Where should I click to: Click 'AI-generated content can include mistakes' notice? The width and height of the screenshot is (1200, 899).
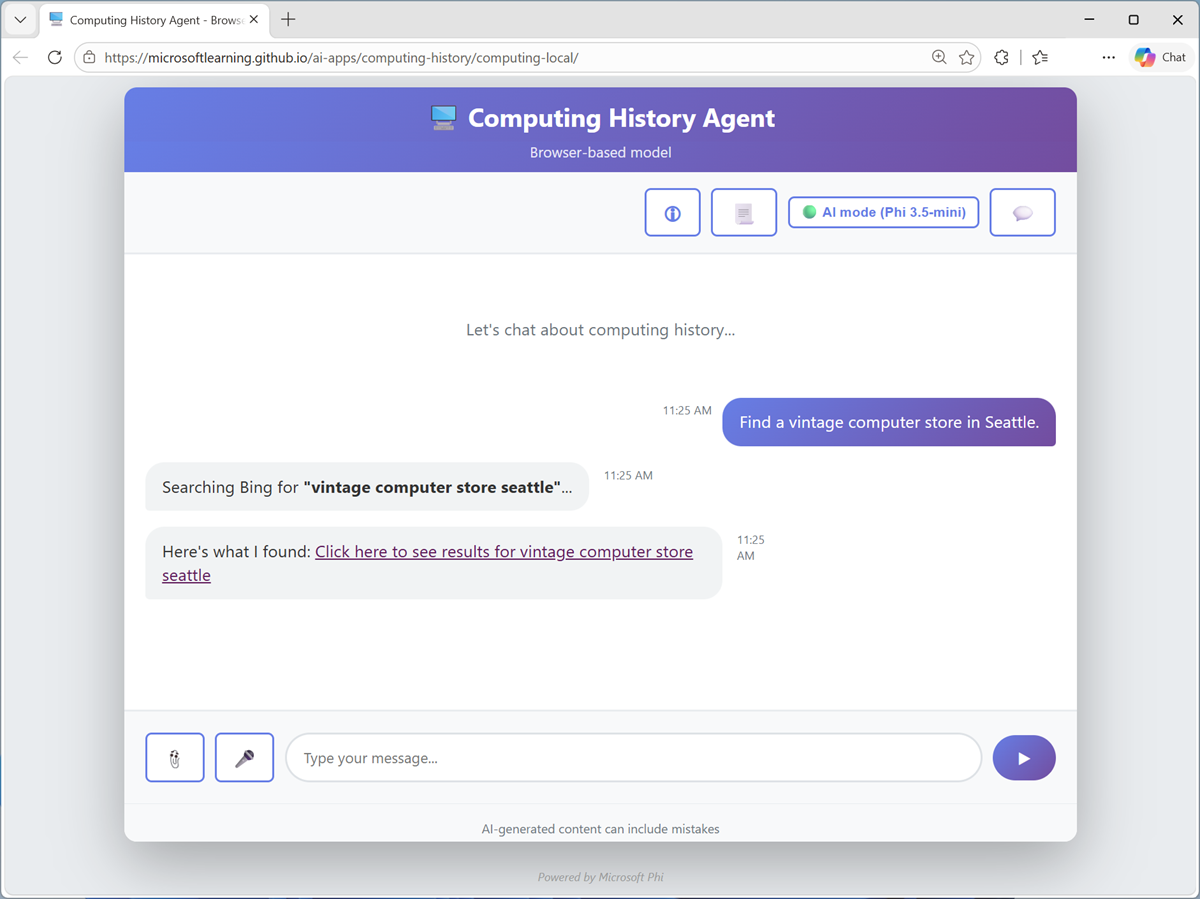[x=600, y=829]
